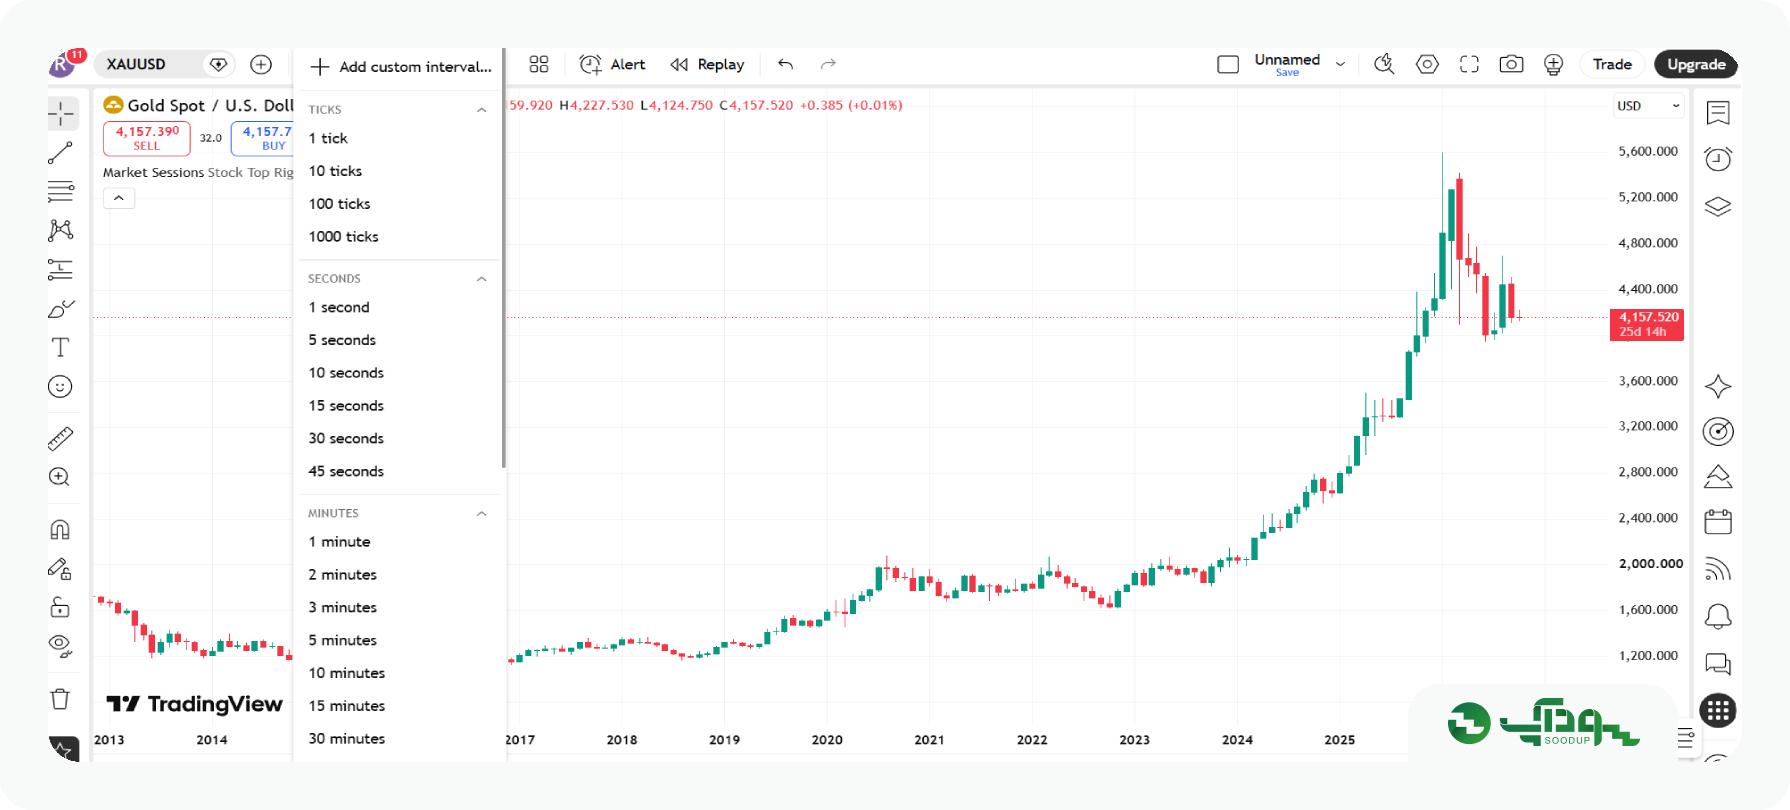The width and height of the screenshot is (1790, 810).
Task: Add a symbol with the plus icon
Action: click(261, 64)
